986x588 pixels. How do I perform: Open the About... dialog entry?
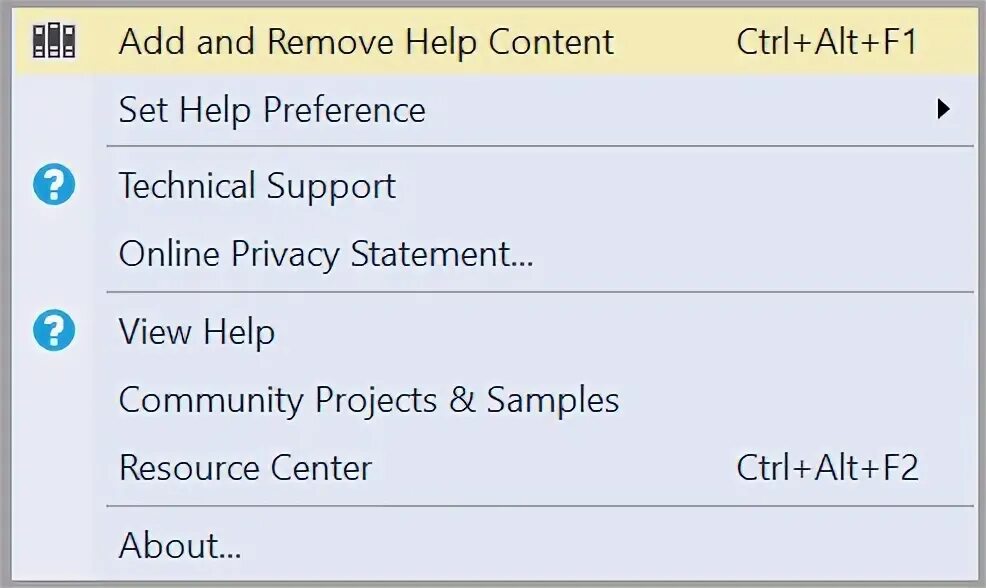coord(180,546)
